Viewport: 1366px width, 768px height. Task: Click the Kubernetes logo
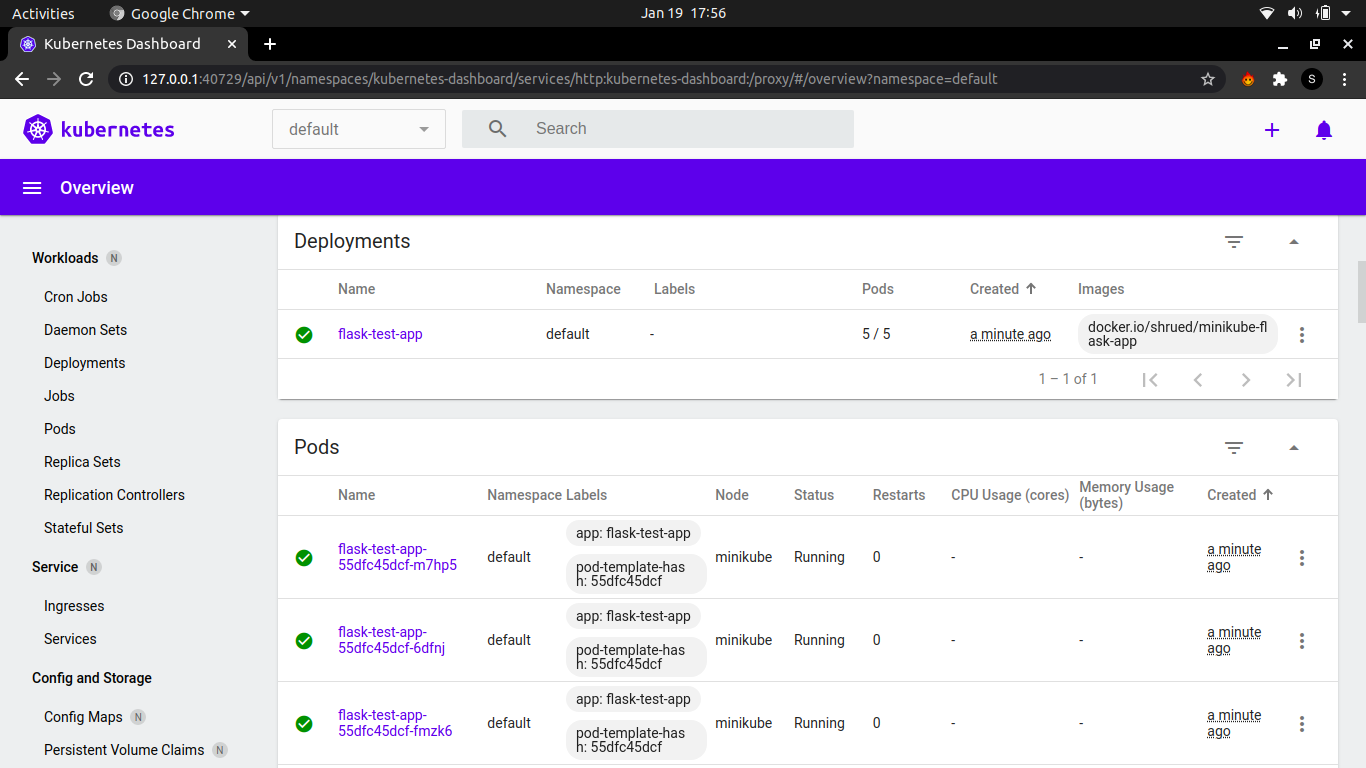pyautogui.click(x=38, y=129)
